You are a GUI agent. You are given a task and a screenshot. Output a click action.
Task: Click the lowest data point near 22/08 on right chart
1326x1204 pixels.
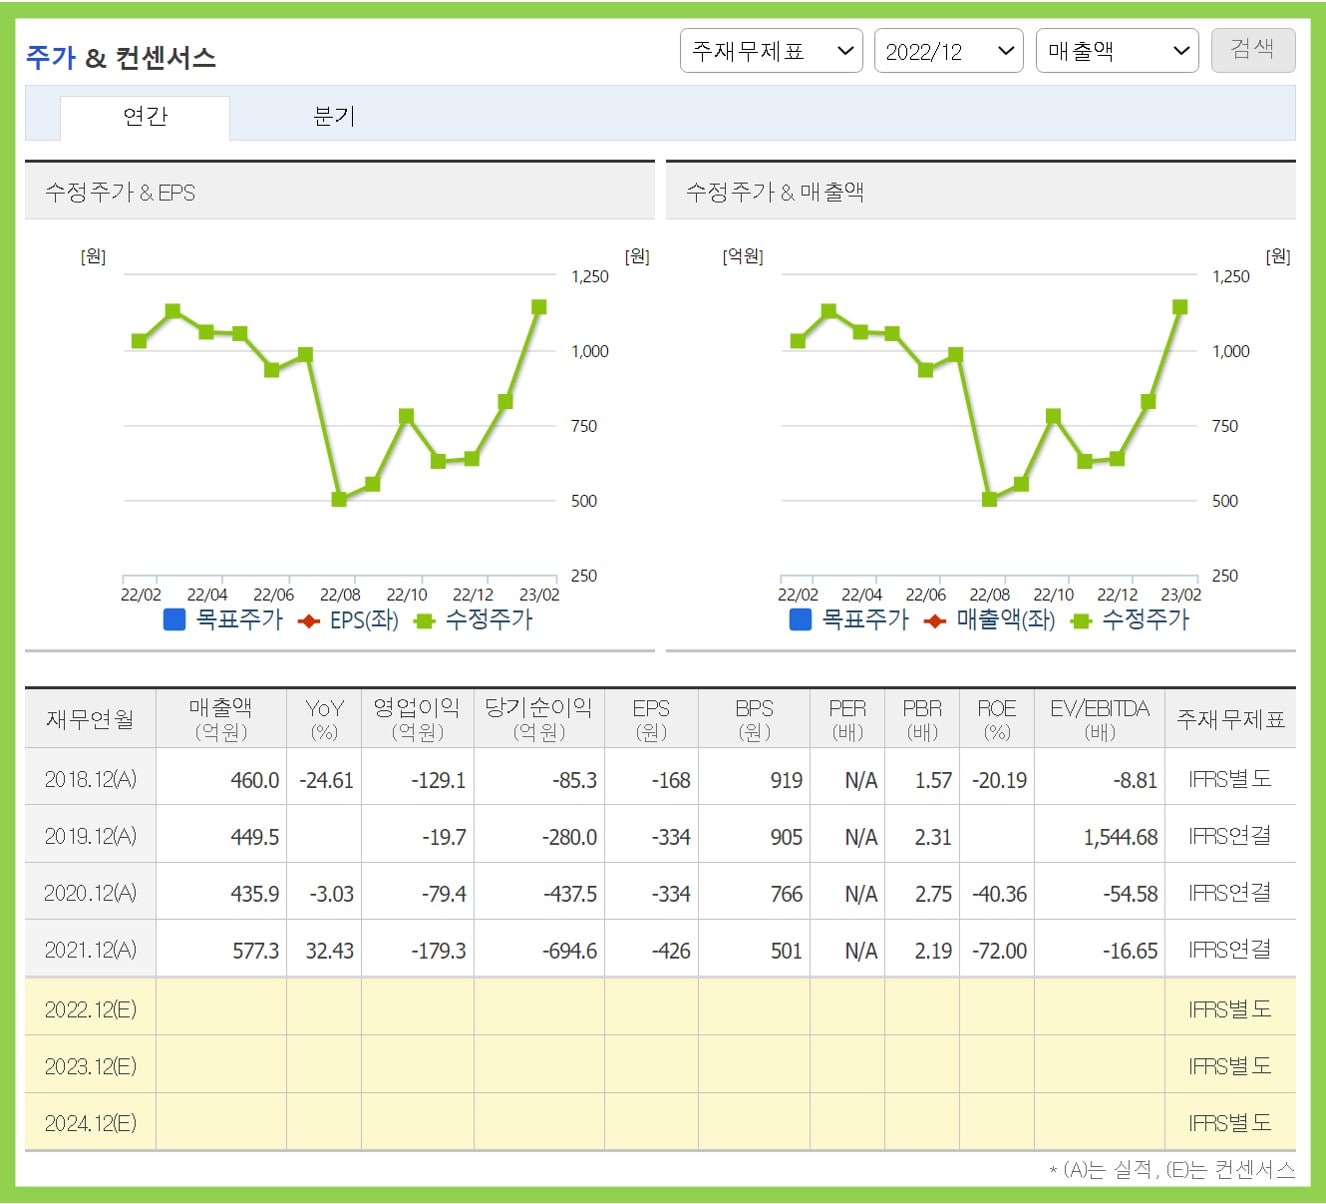(x=987, y=498)
